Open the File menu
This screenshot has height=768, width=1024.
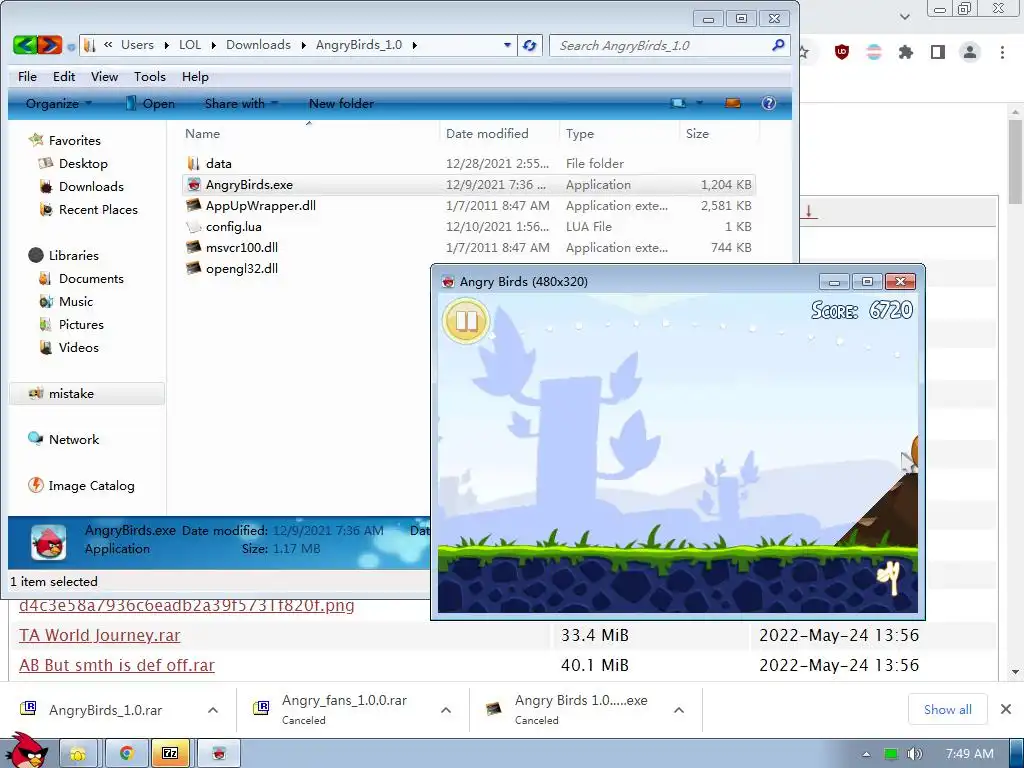tap(27, 76)
